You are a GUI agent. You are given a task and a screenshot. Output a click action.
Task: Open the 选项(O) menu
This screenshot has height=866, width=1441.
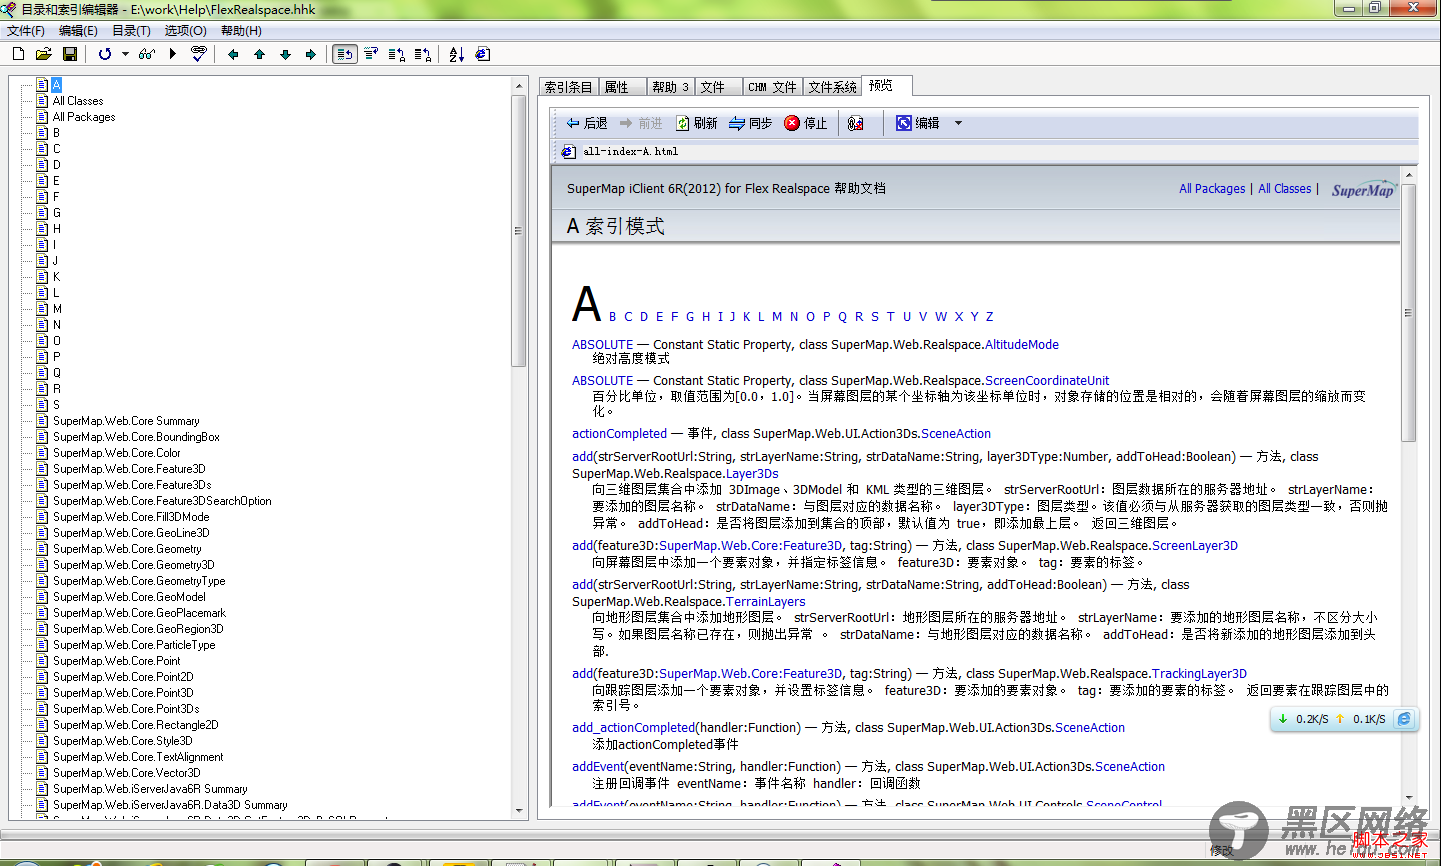coord(185,31)
